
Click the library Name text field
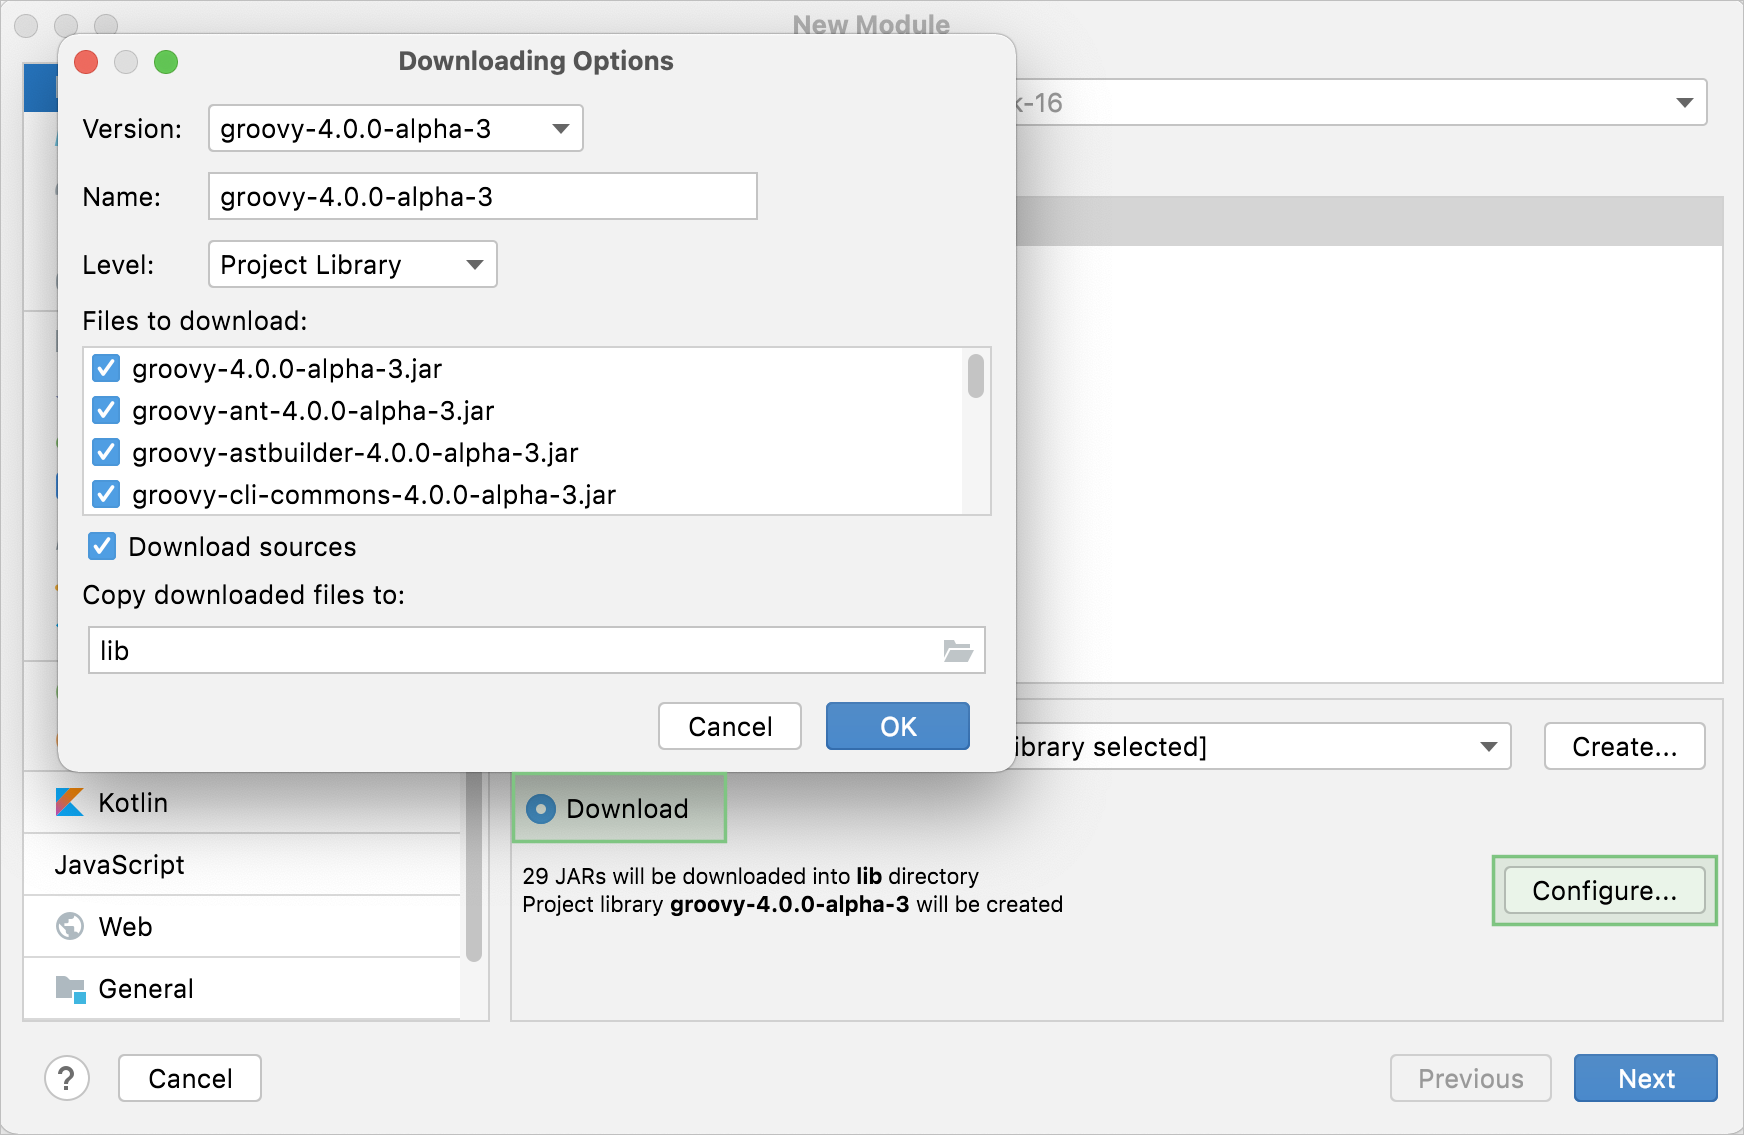tap(482, 197)
